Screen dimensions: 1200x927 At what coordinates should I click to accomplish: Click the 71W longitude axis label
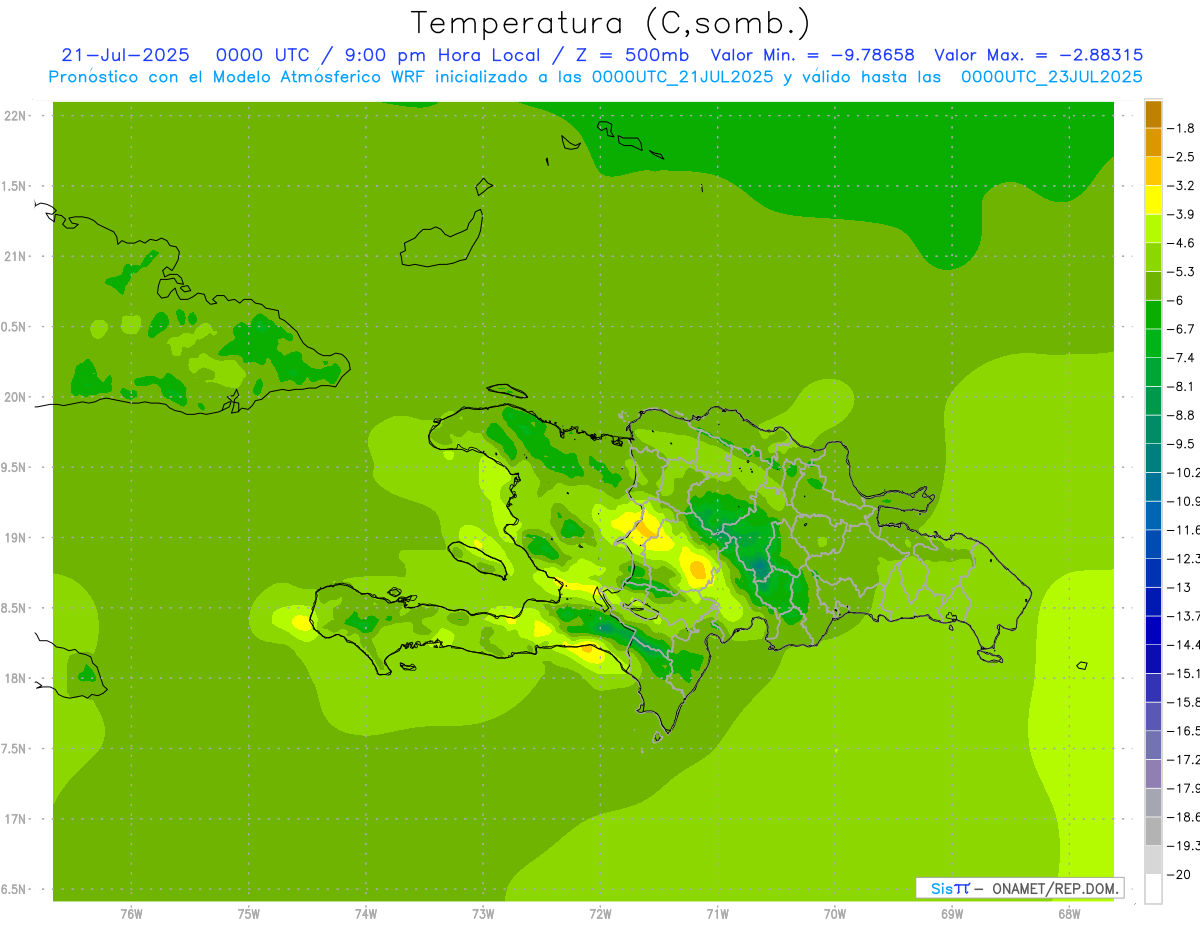click(717, 914)
